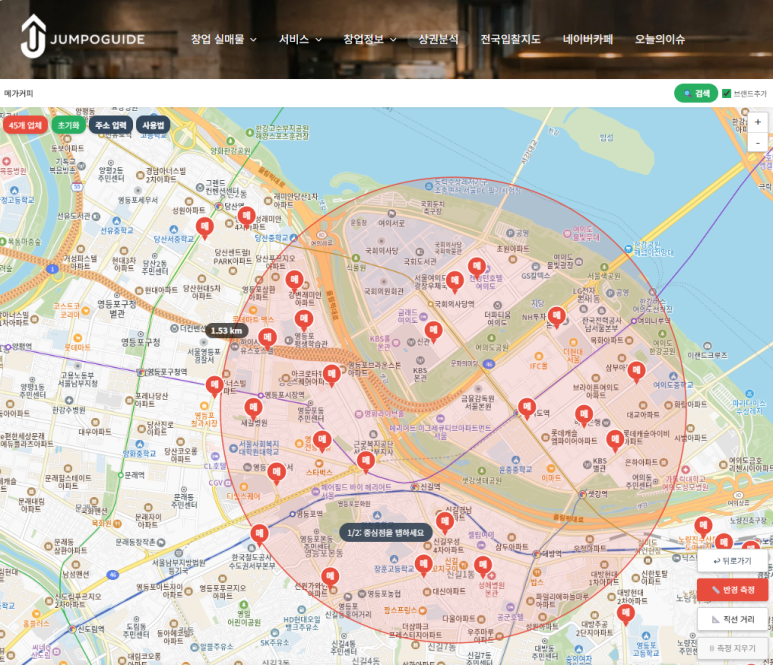Reset the map with 초기화
Viewport: 773px width, 665px height.
pos(69,125)
